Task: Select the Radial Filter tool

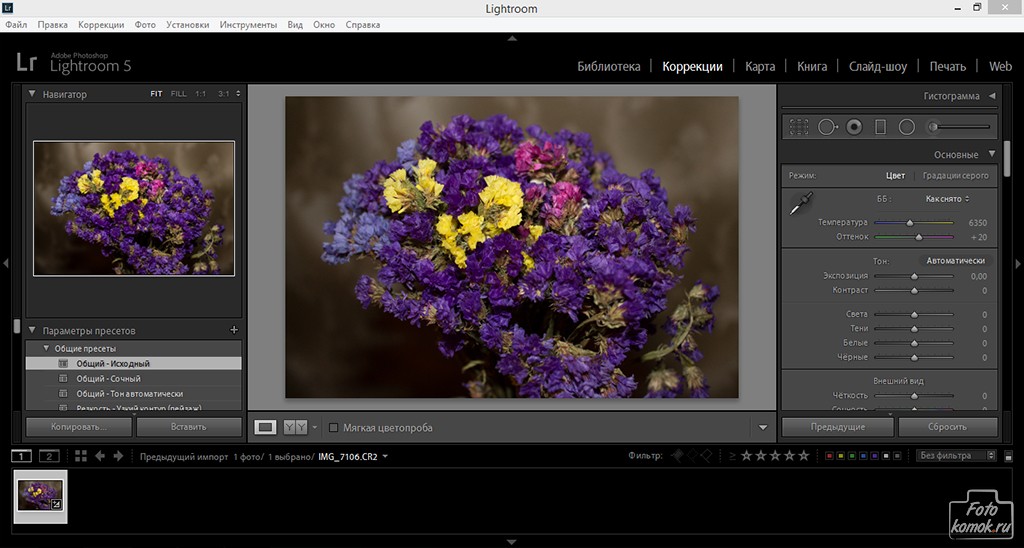Action: (906, 127)
